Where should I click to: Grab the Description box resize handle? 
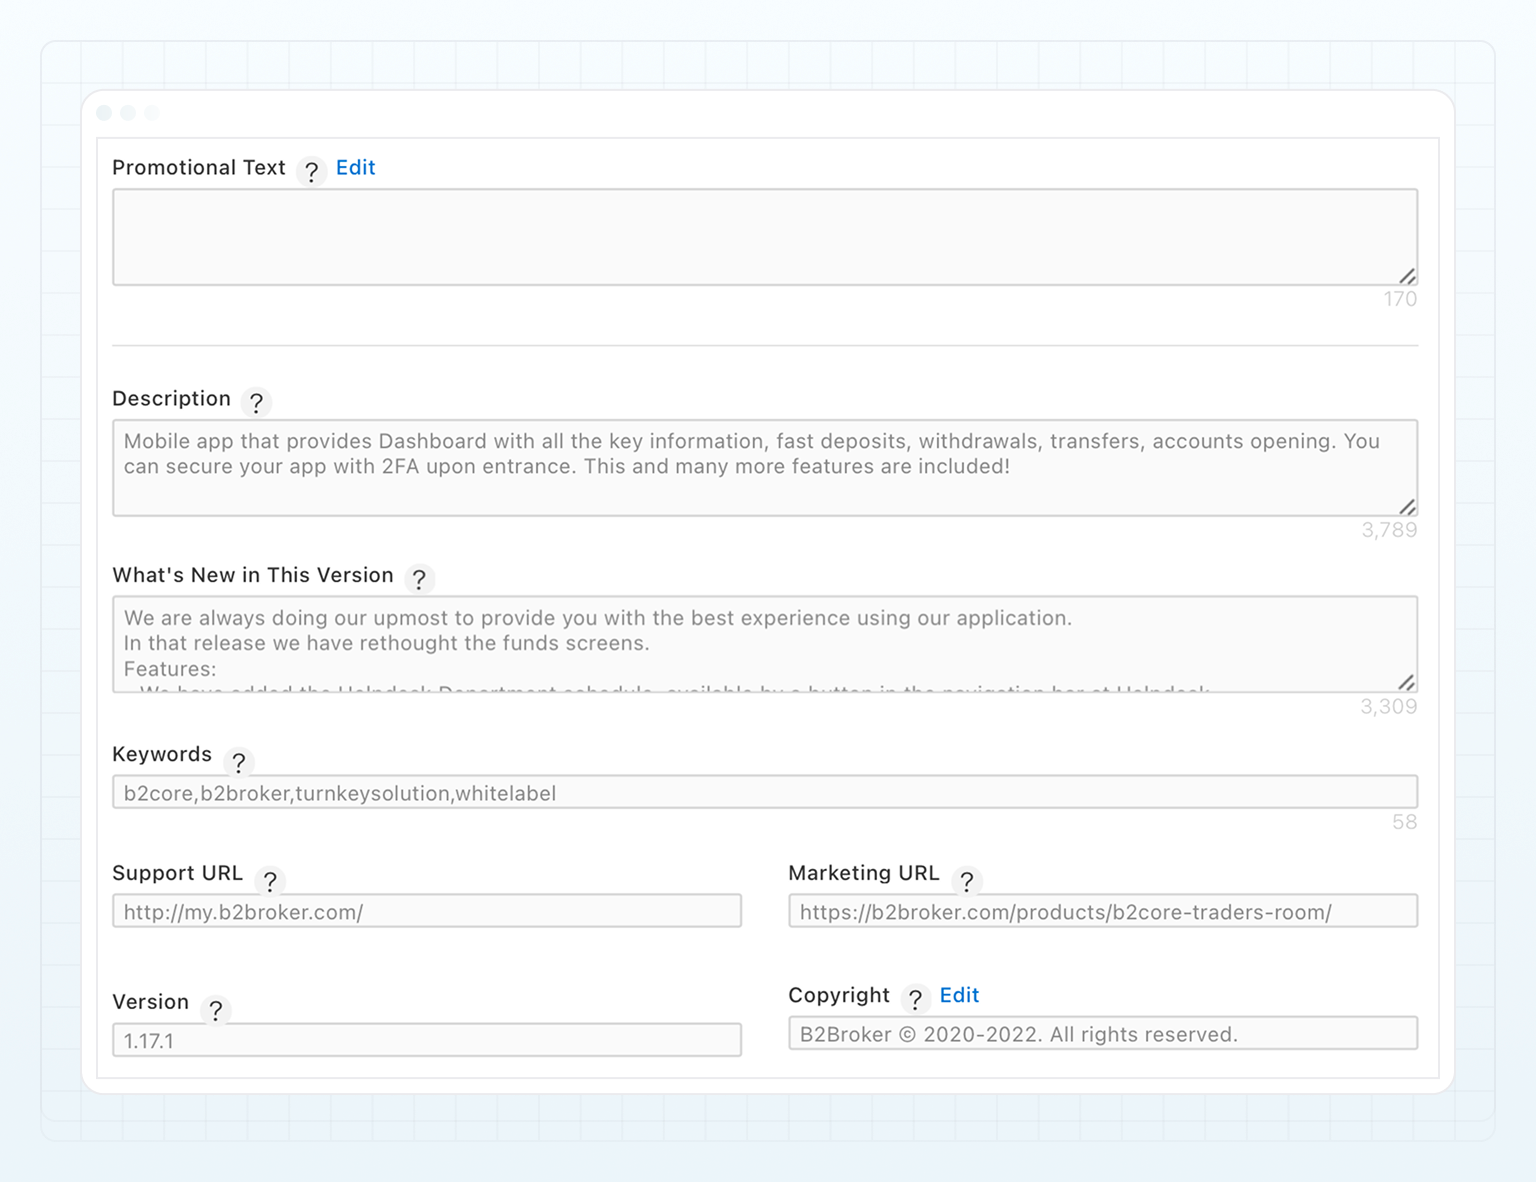tap(1406, 506)
